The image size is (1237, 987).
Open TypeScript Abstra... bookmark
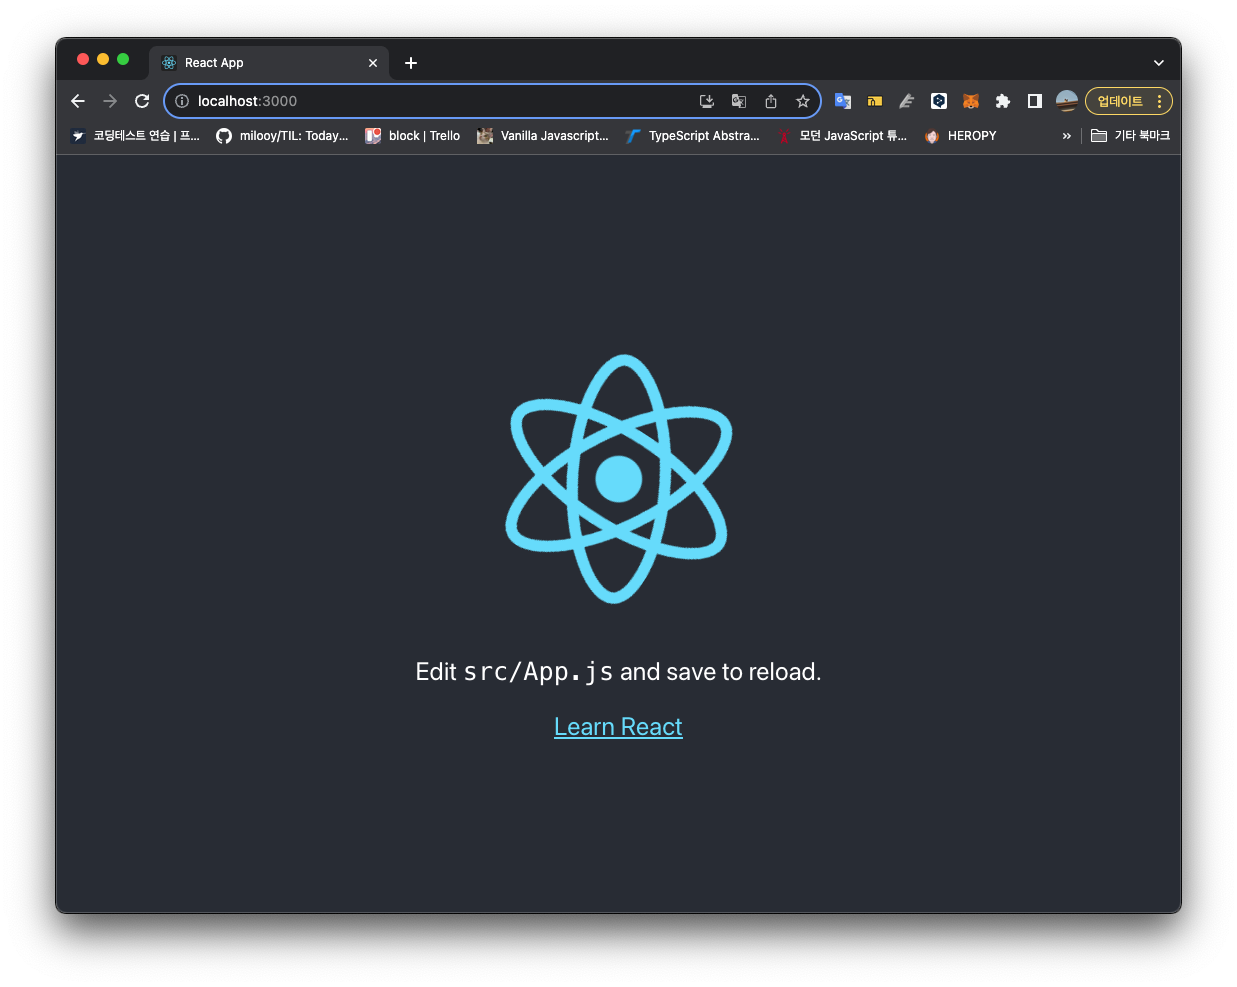(692, 136)
